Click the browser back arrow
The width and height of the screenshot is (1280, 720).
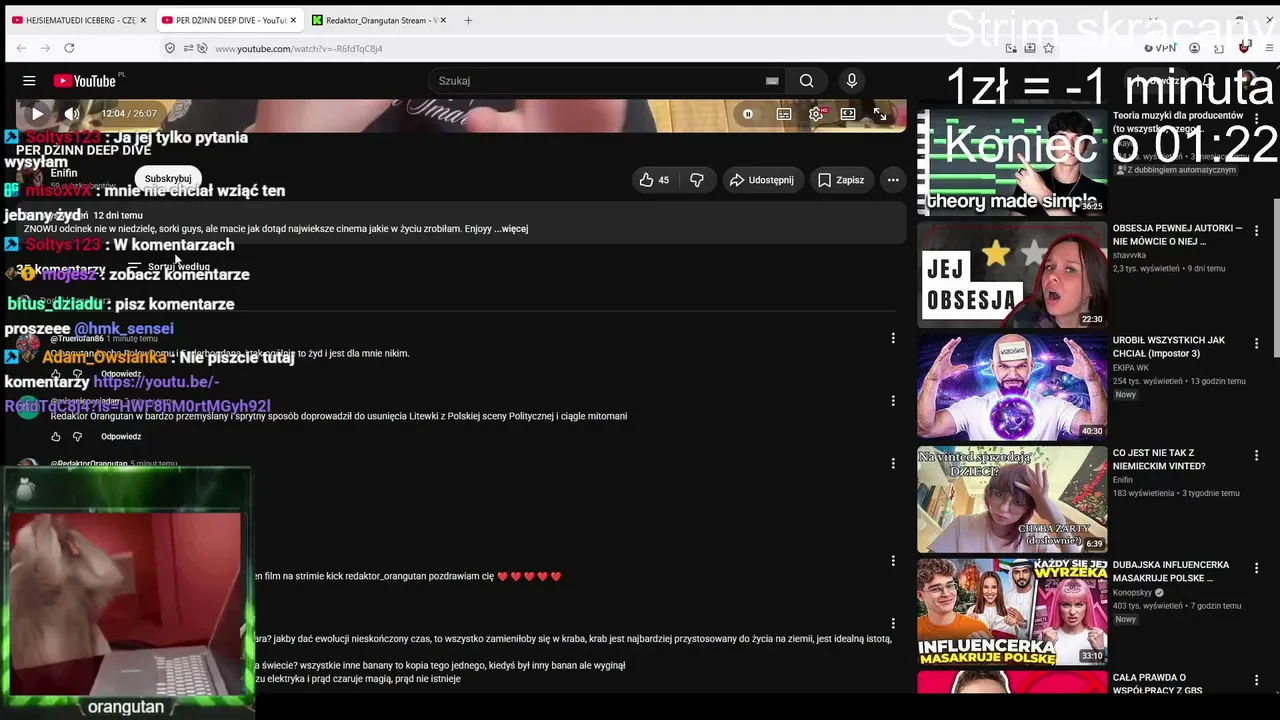pyautogui.click(x=21, y=48)
